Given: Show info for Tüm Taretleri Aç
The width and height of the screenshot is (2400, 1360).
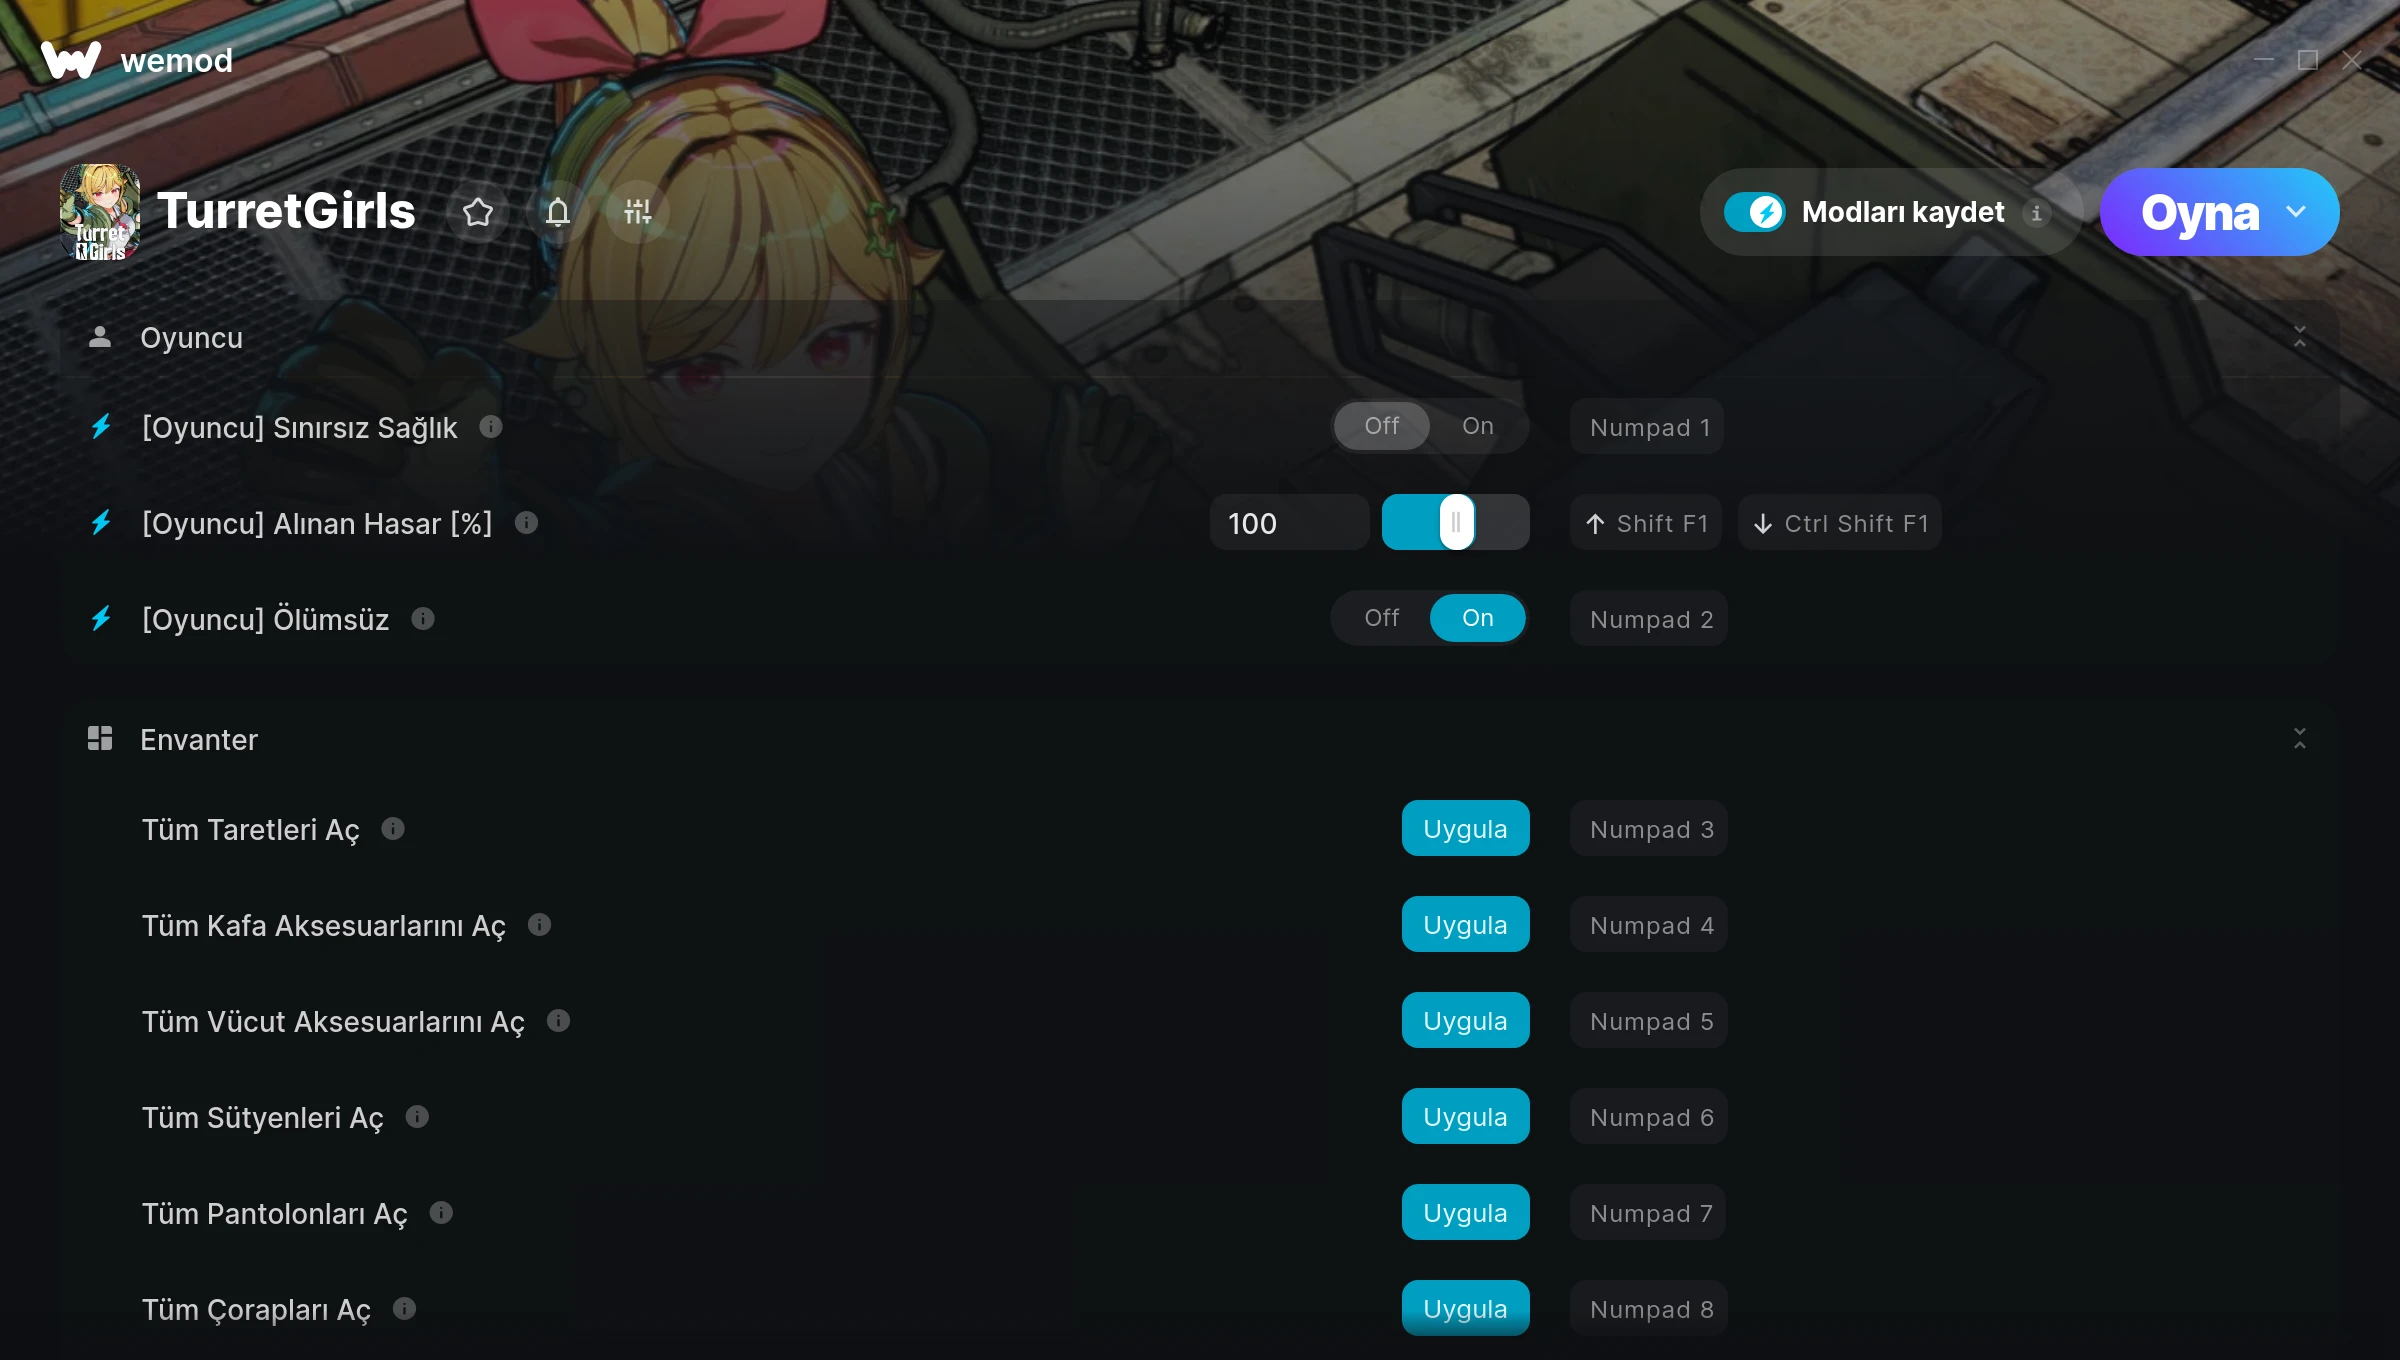Looking at the screenshot, I should (x=393, y=829).
